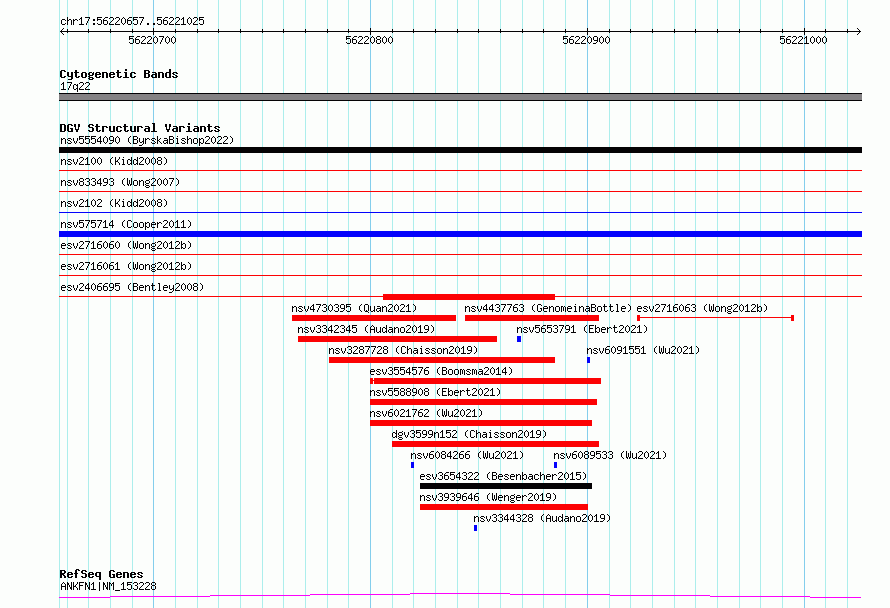Open the nsv3342345 (Audano2019) label
Screen dimensions: 890x608
pyautogui.click(x=366, y=329)
